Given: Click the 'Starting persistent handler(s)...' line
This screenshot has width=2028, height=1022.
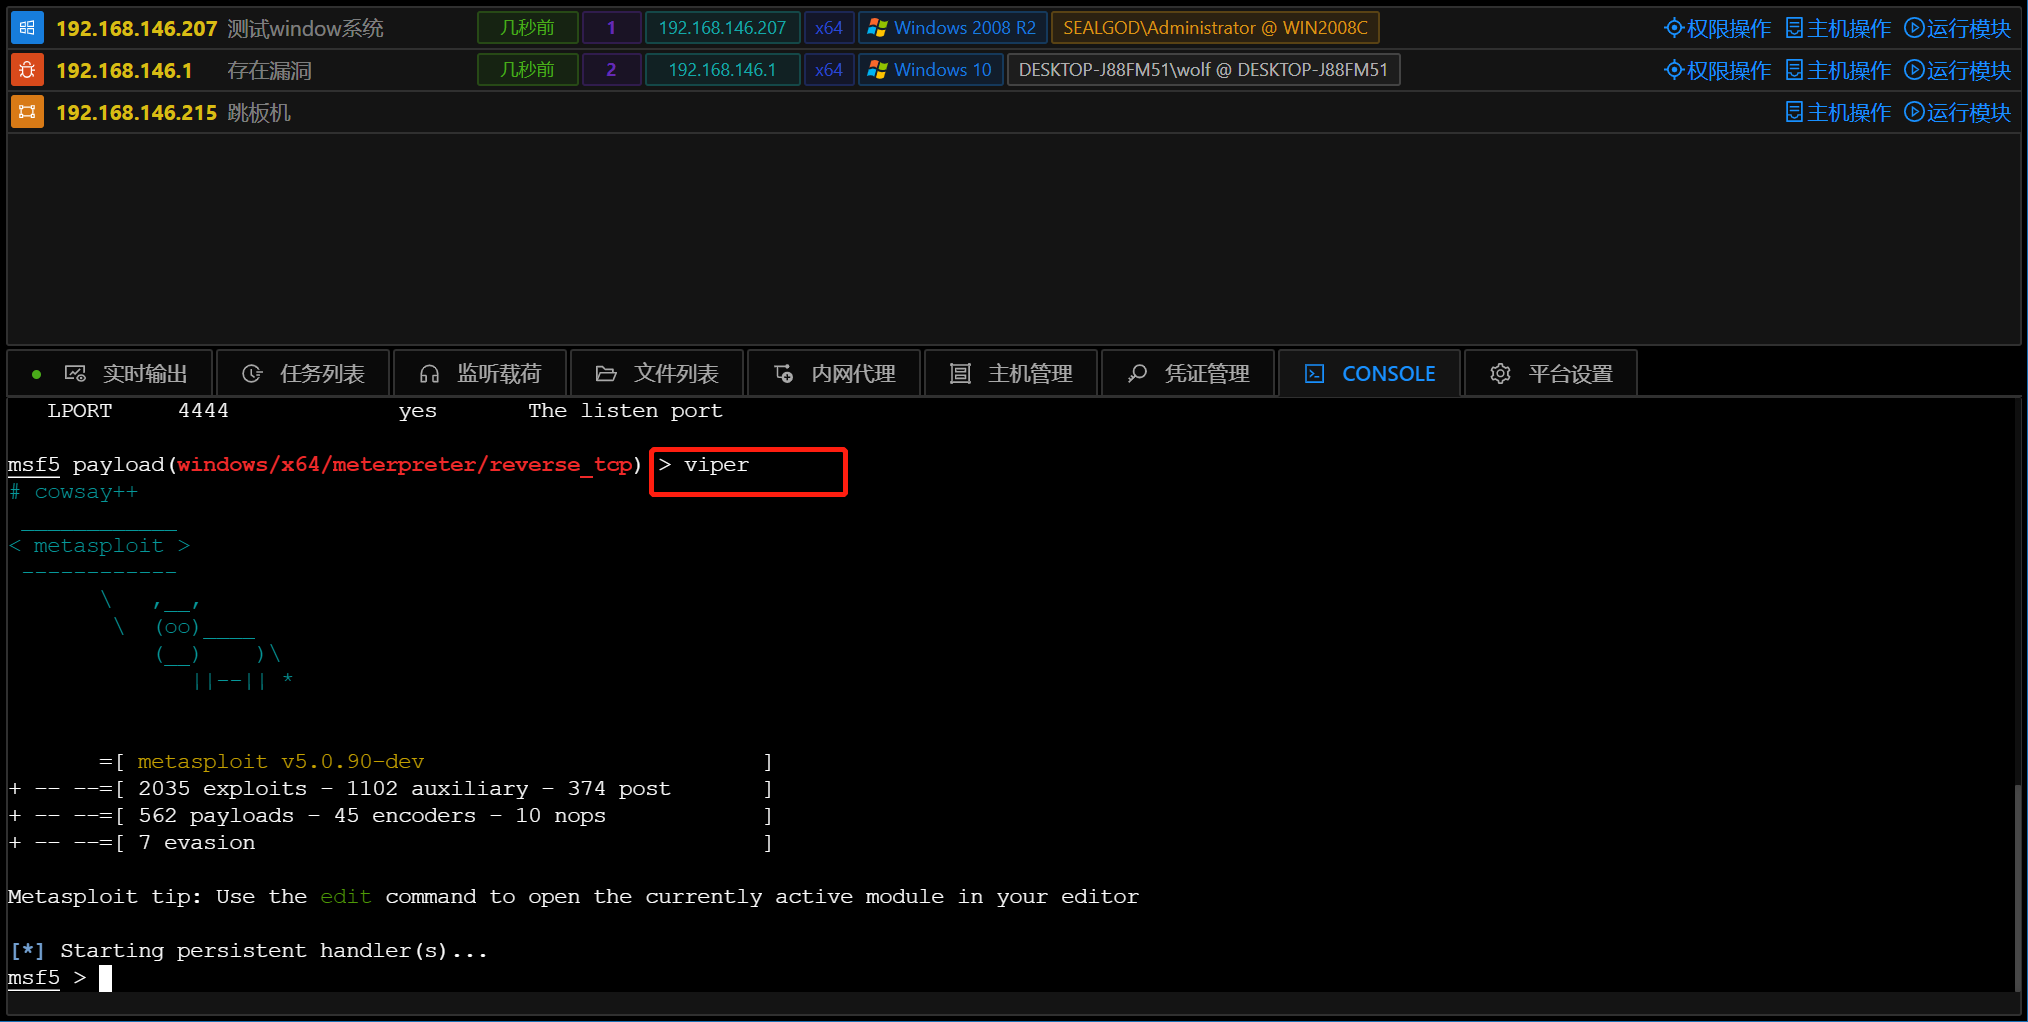Looking at the screenshot, I should coord(273,951).
